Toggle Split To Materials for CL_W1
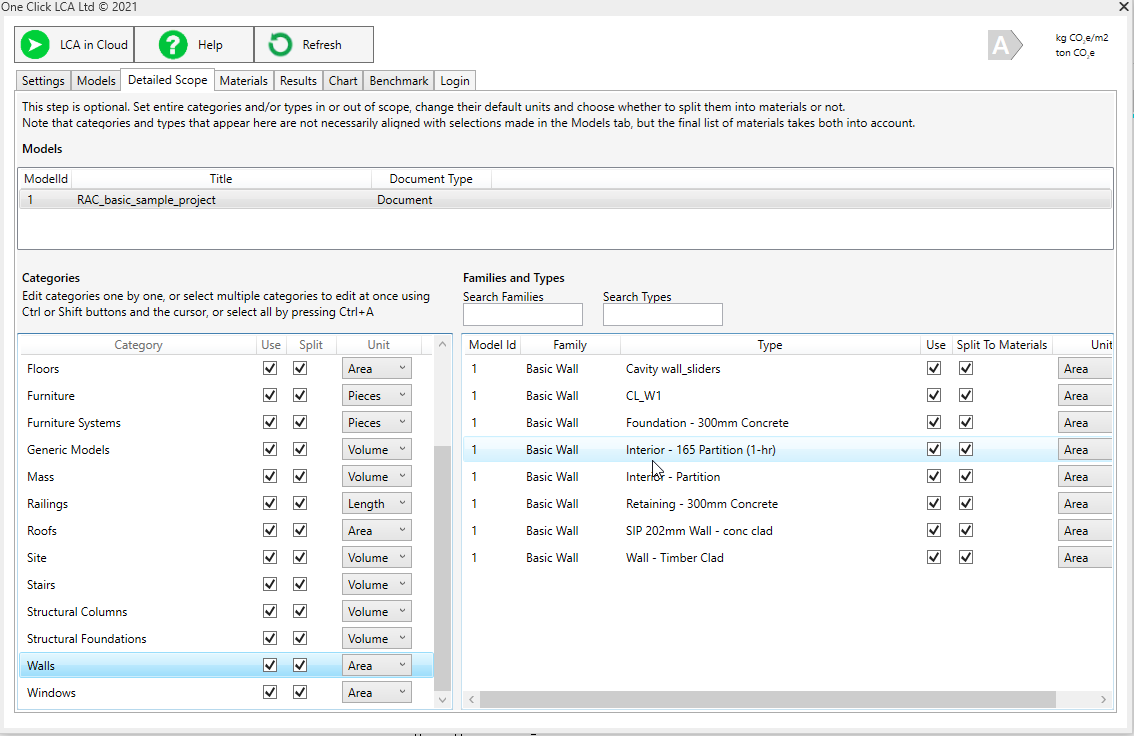The width and height of the screenshot is (1134, 736). pos(966,396)
